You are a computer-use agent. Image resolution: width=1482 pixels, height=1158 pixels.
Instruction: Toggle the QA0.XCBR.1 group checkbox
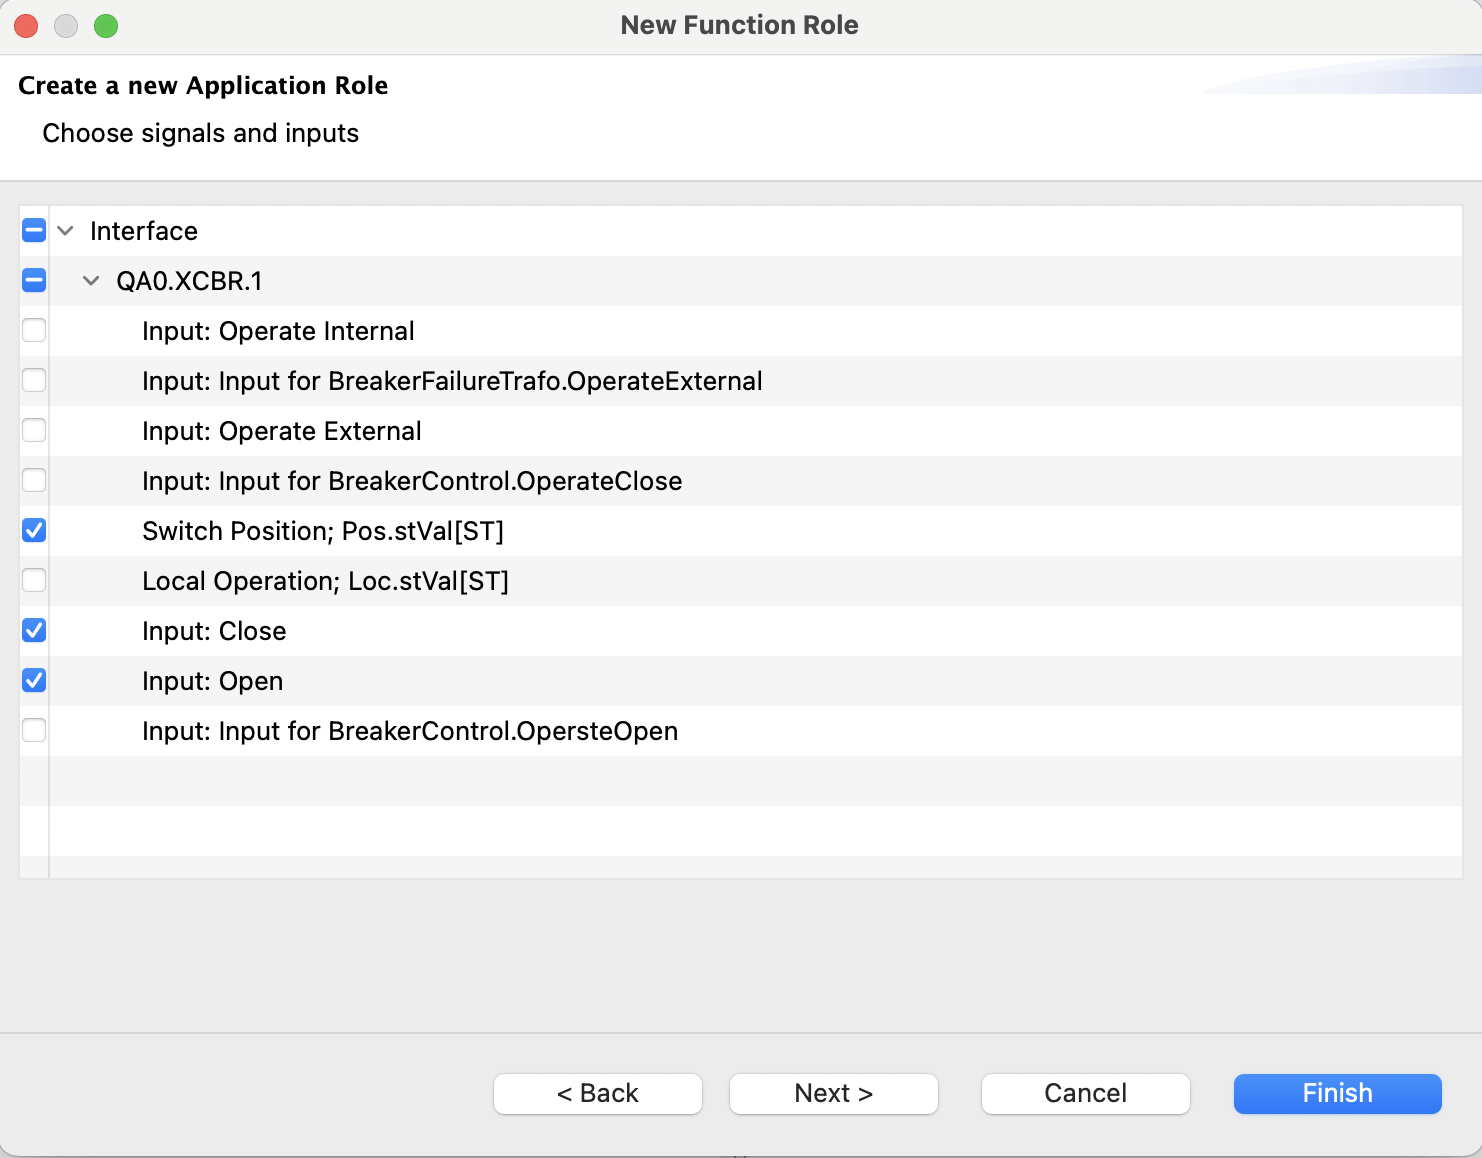click(x=33, y=281)
